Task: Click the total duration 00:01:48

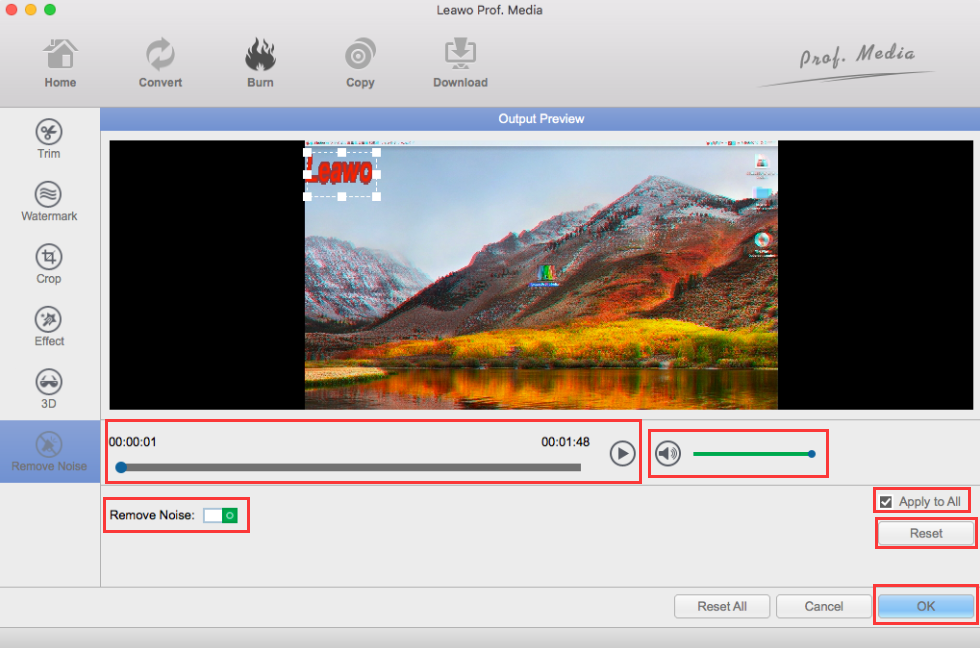Action: tap(565, 442)
